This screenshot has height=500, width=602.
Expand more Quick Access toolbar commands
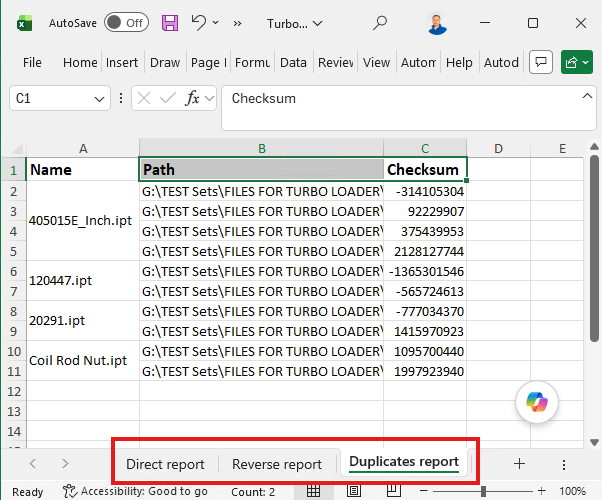click(x=237, y=23)
